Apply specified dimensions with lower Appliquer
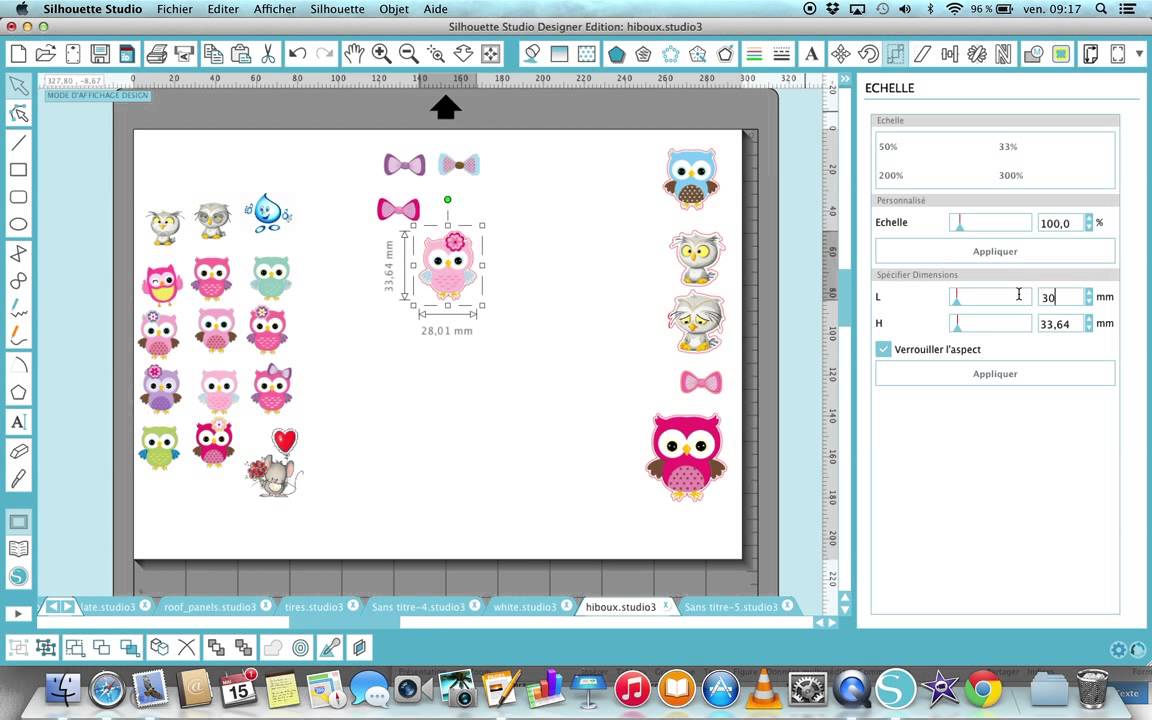The image size is (1152, 720). point(995,374)
